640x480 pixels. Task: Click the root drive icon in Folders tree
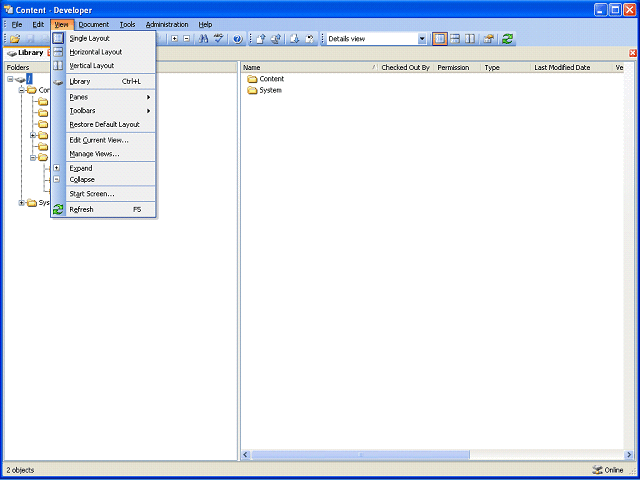[20, 79]
